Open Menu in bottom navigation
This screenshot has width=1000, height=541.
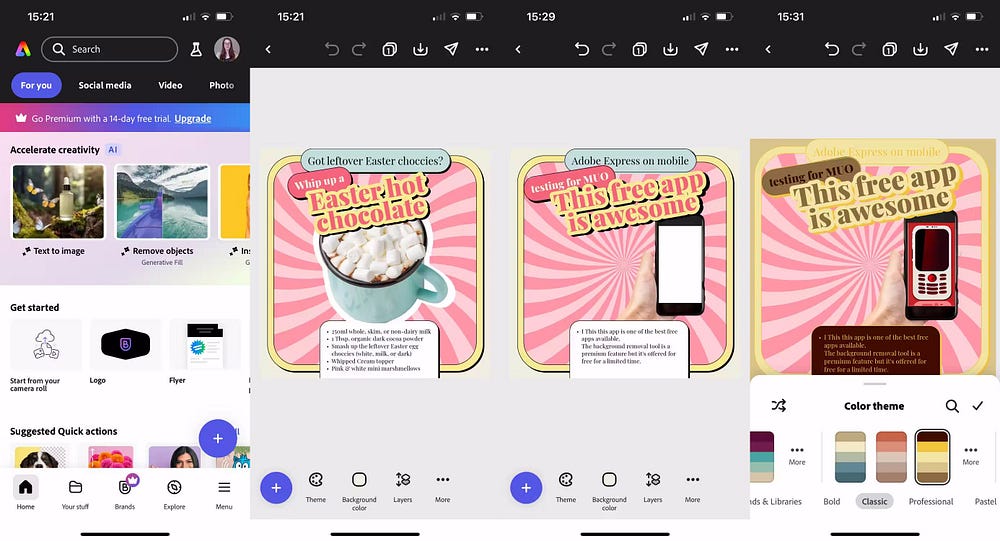(224, 493)
